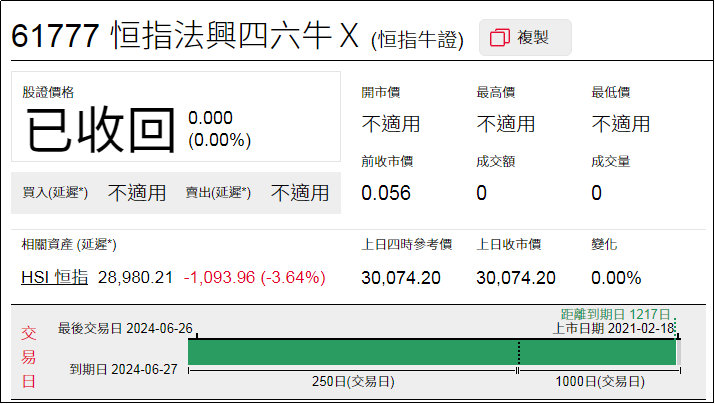Click the 最高價 label
715x404 pixels.
496,92
